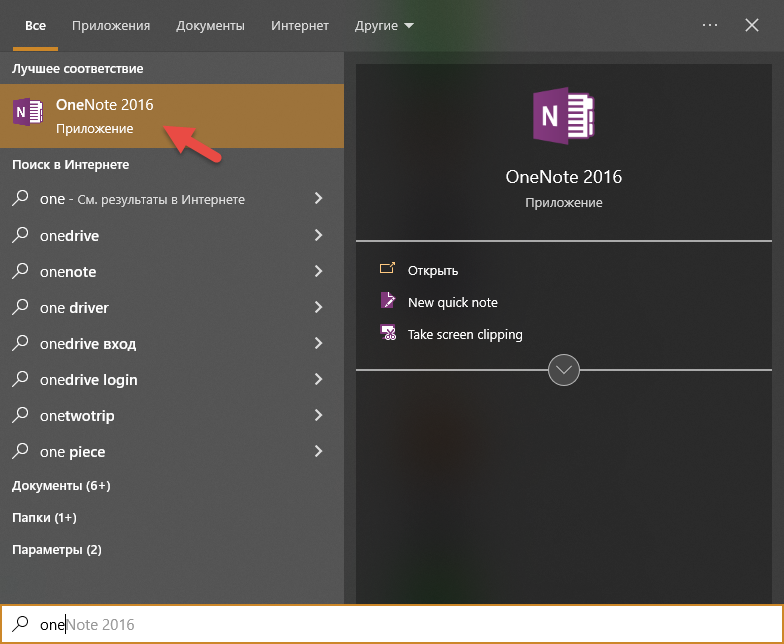The height and width of the screenshot is (644, 784).
Task: Click into the search box with 'one'
Action: pyautogui.click(x=392, y=624)
